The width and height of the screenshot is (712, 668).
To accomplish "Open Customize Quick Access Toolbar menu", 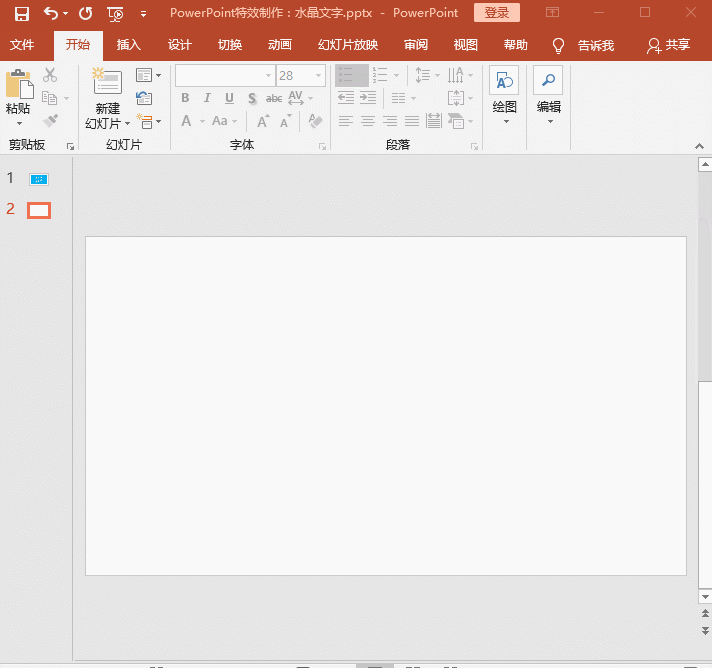I will 143,15.
